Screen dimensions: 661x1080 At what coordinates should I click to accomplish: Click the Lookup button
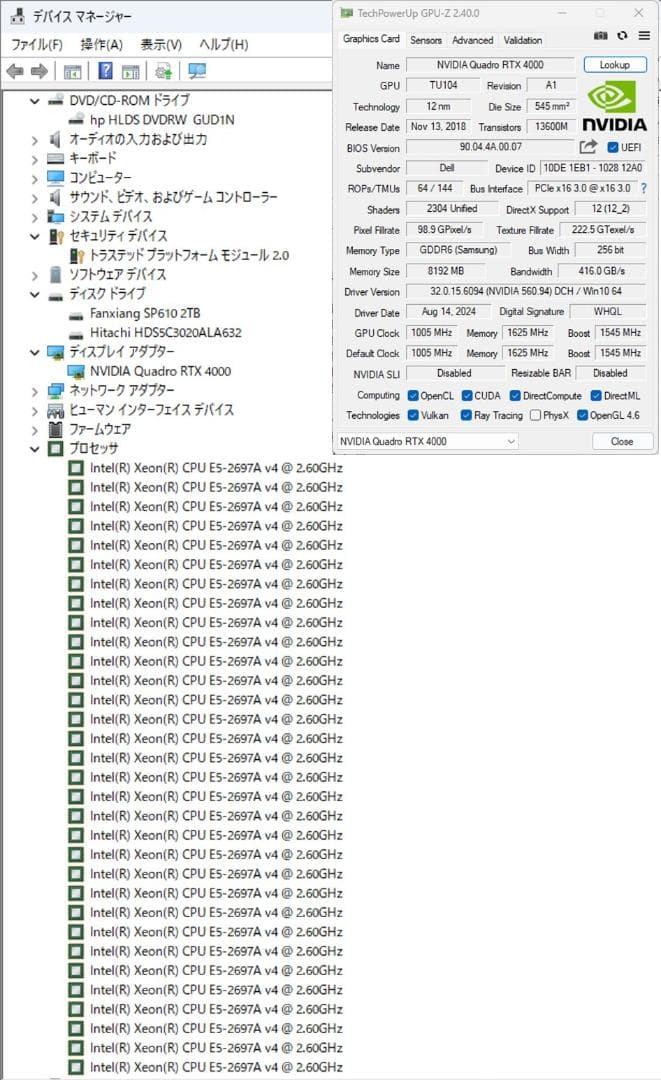pyautogui.click(x=615, y=65)
